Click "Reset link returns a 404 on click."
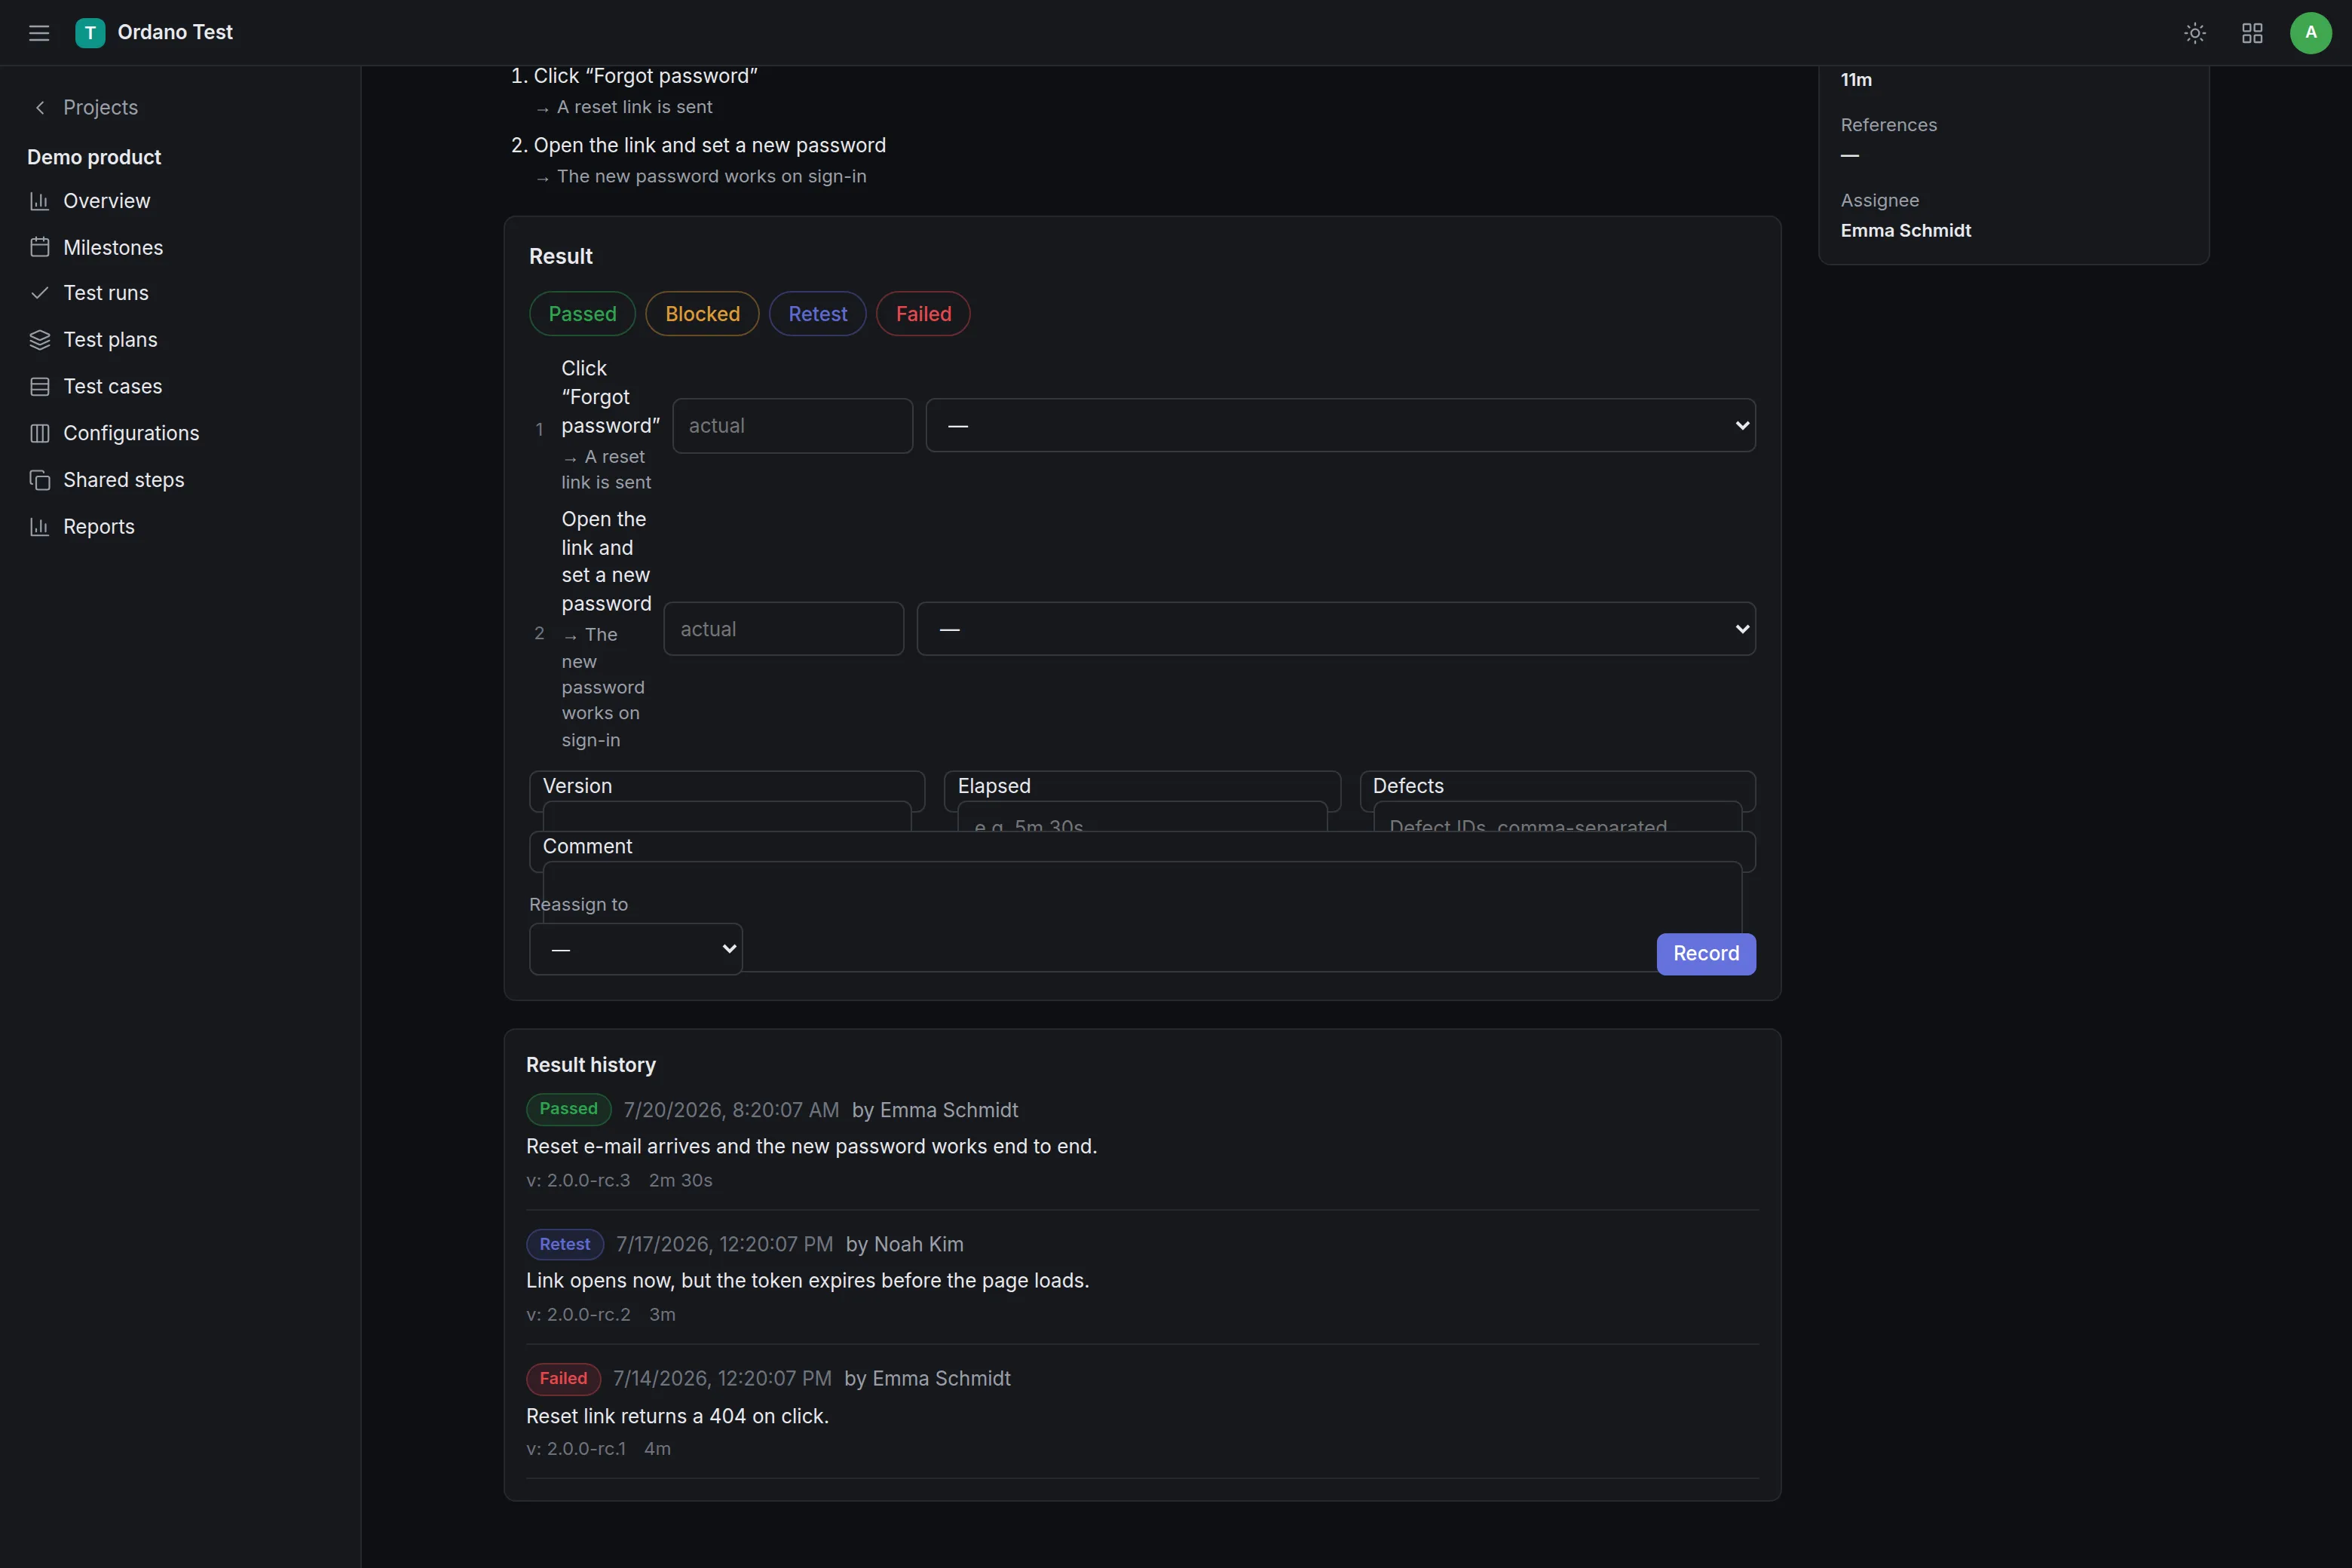Screen dimensions: 2352x1568 (677, 1416)
